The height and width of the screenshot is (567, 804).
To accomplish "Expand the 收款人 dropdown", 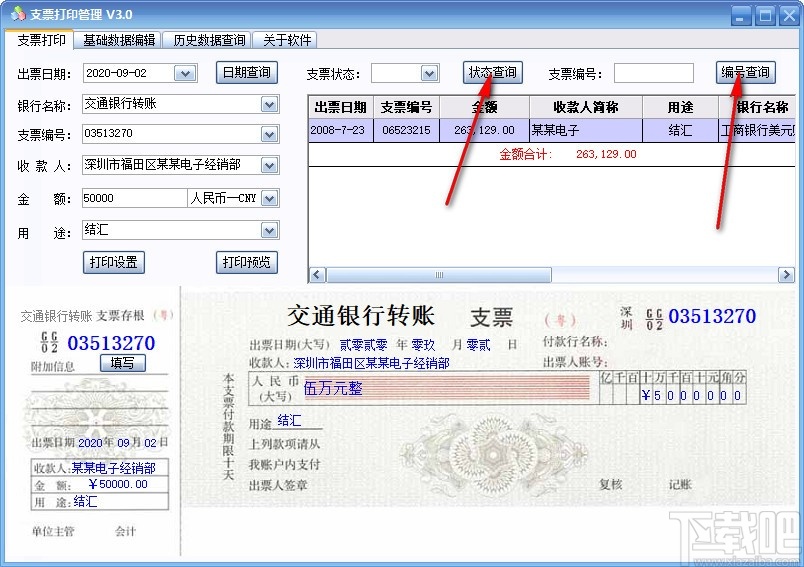I will 269,165.
